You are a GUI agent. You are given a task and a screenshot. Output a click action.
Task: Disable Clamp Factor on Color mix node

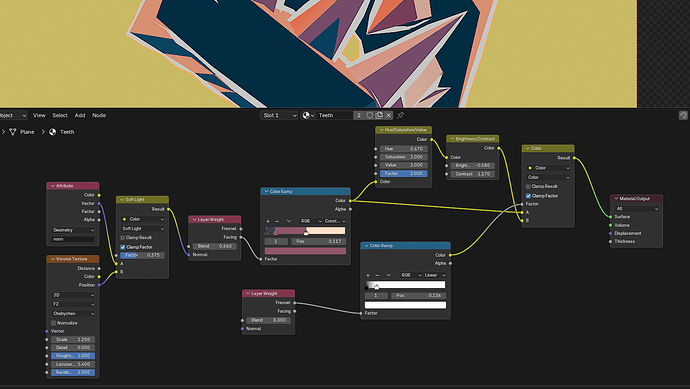529,196
